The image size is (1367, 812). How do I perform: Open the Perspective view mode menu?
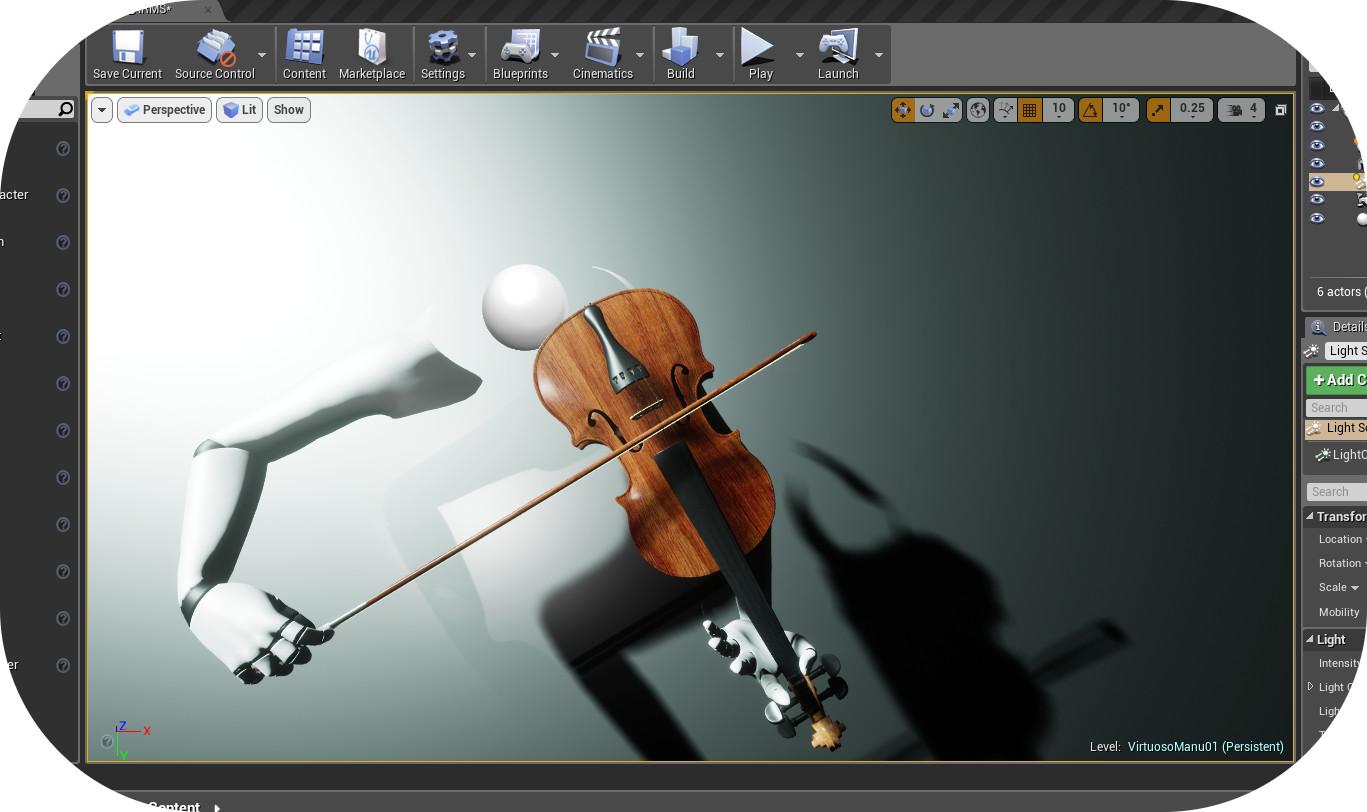pos(164,110)
